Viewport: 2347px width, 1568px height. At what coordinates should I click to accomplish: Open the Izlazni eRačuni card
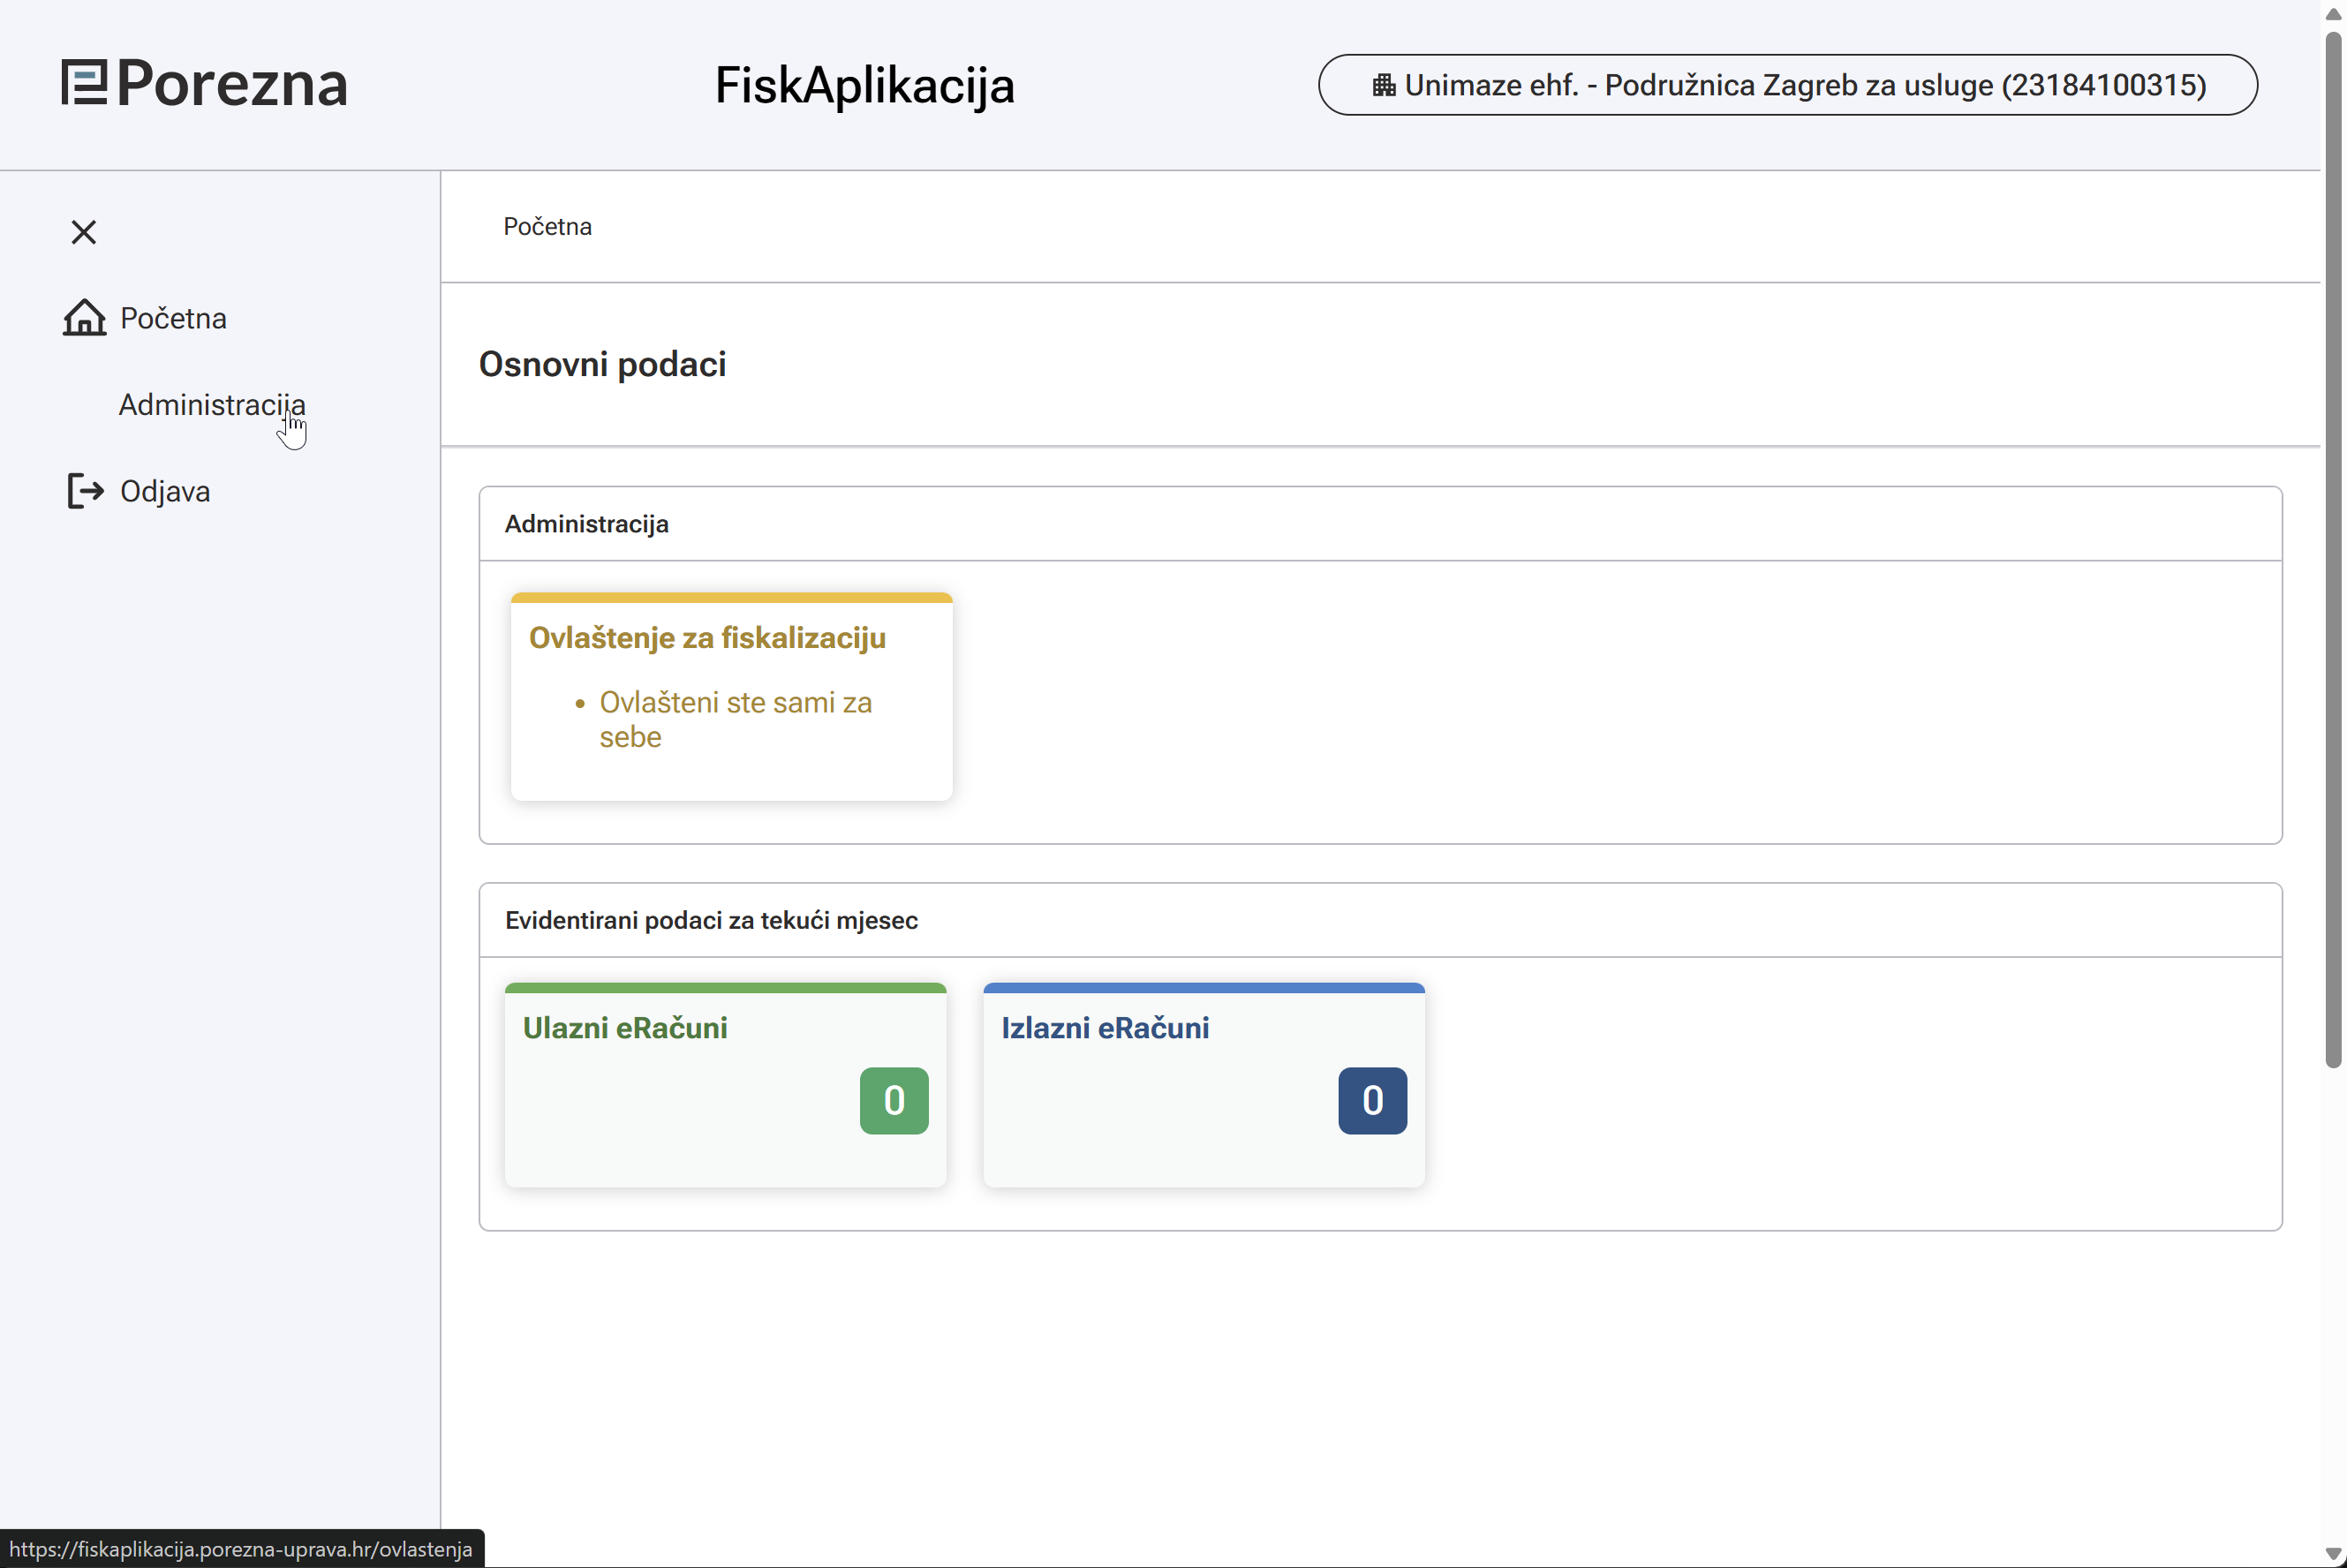coord(1105,1028)
